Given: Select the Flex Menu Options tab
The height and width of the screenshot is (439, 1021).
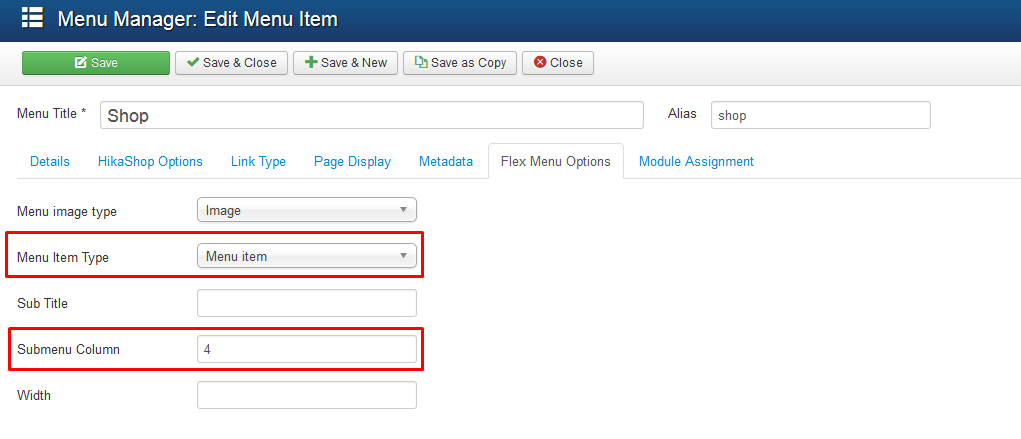Looking at the screenshot, I should pos(555,162).
